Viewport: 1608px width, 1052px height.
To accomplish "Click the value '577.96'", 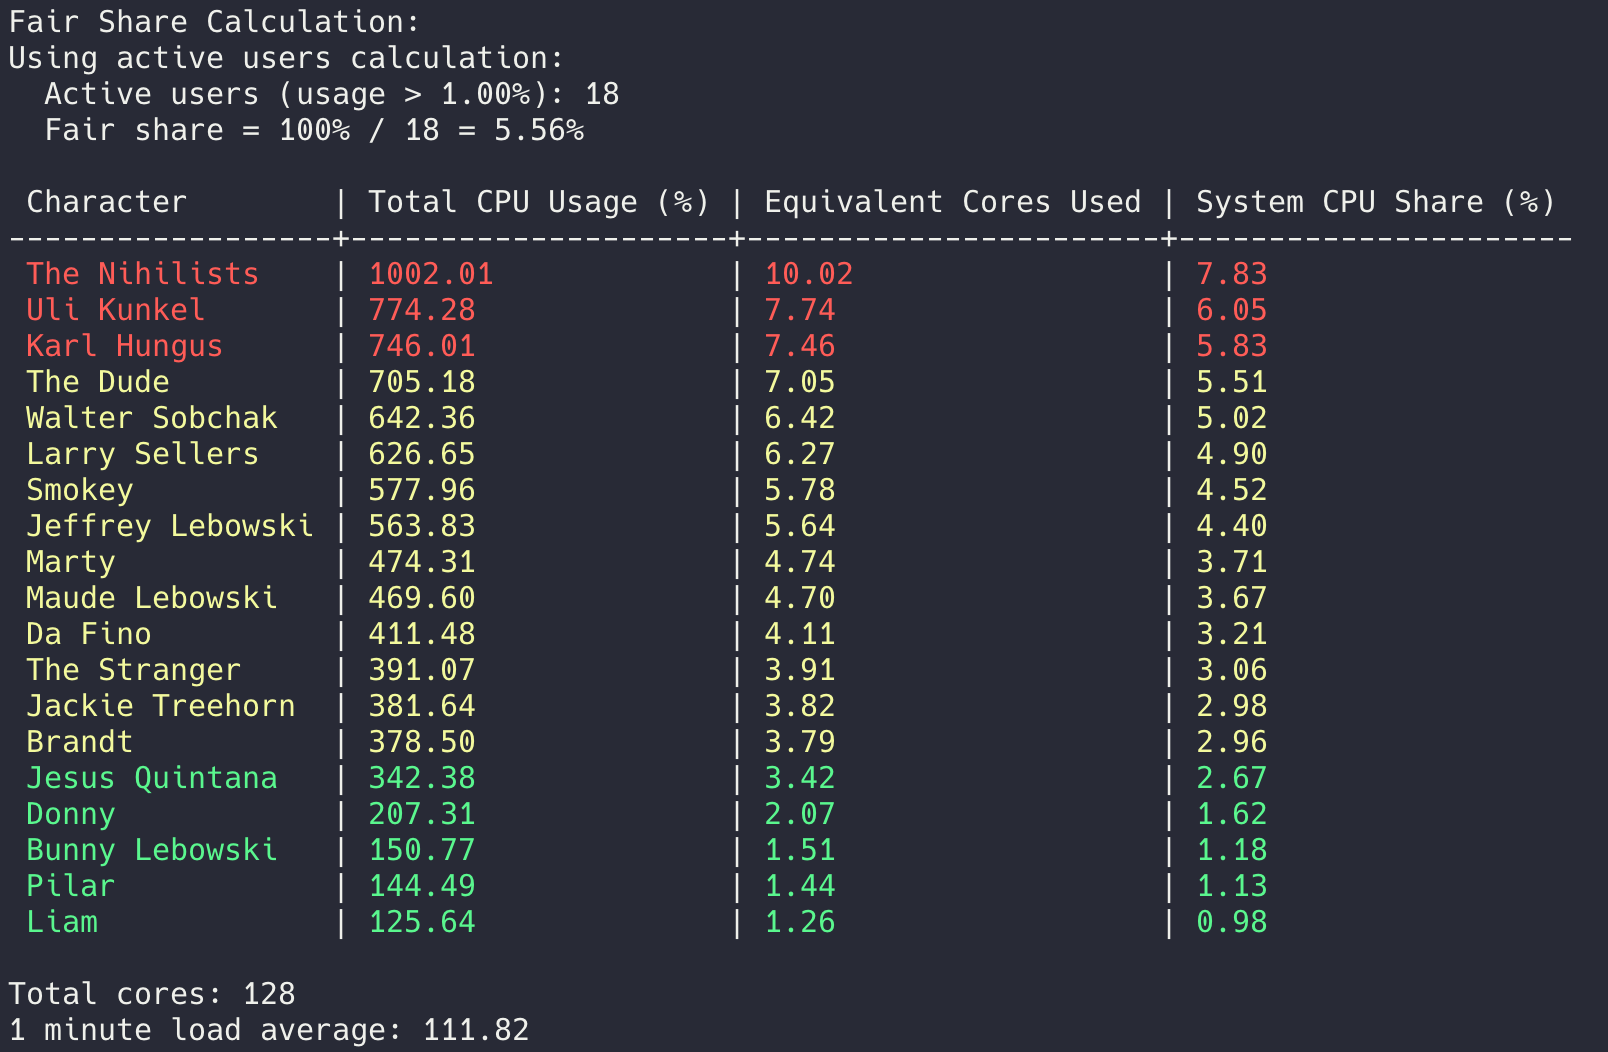I will coord(422,490).
